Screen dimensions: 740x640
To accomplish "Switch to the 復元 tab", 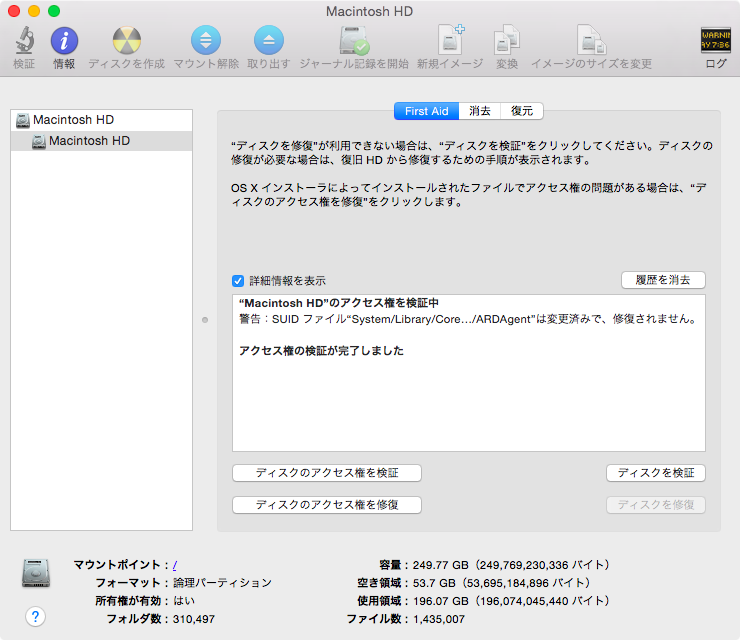I will (x=522, y=111).
